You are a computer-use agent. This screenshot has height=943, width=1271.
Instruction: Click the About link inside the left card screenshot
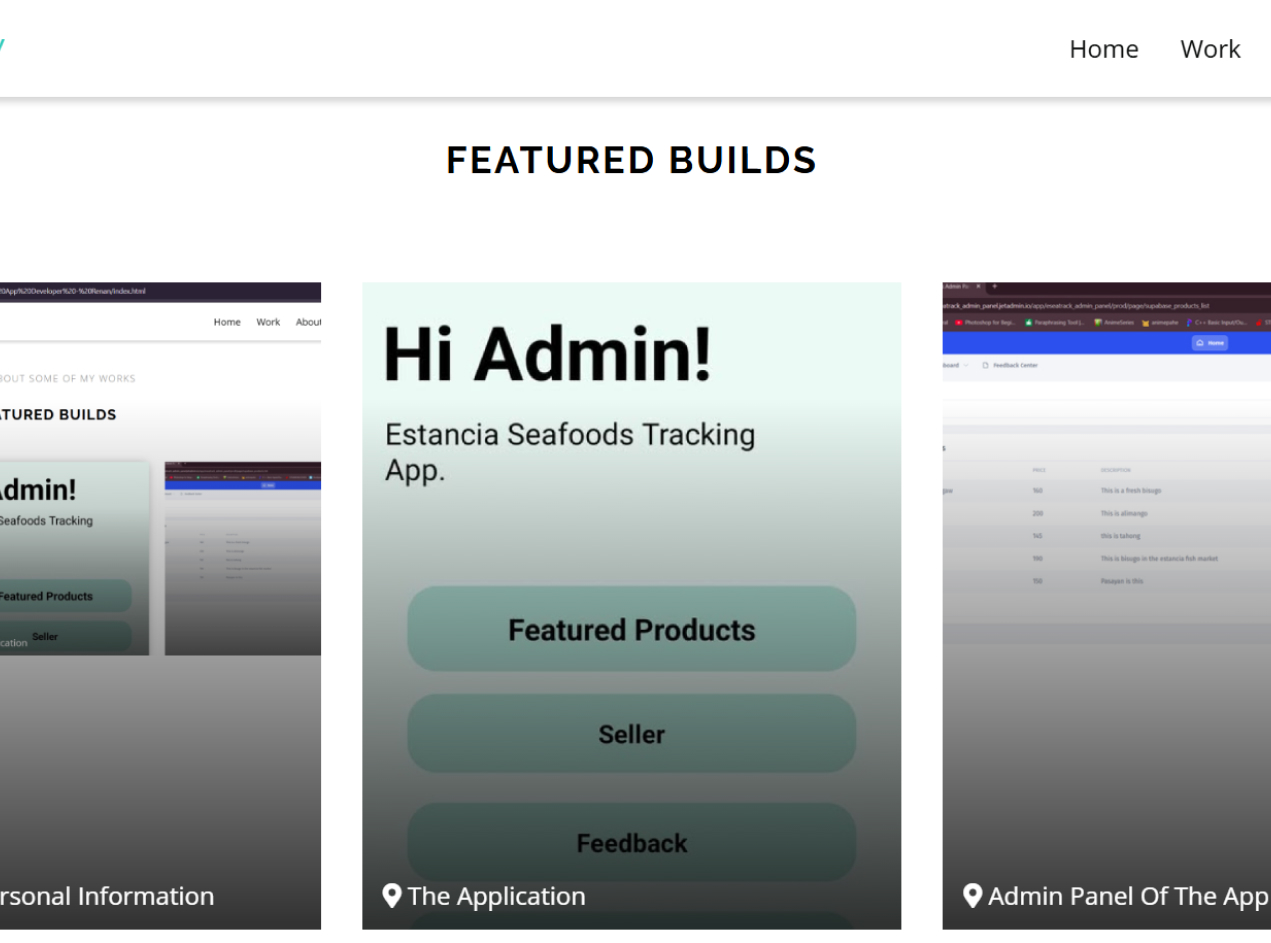[308, 322]
